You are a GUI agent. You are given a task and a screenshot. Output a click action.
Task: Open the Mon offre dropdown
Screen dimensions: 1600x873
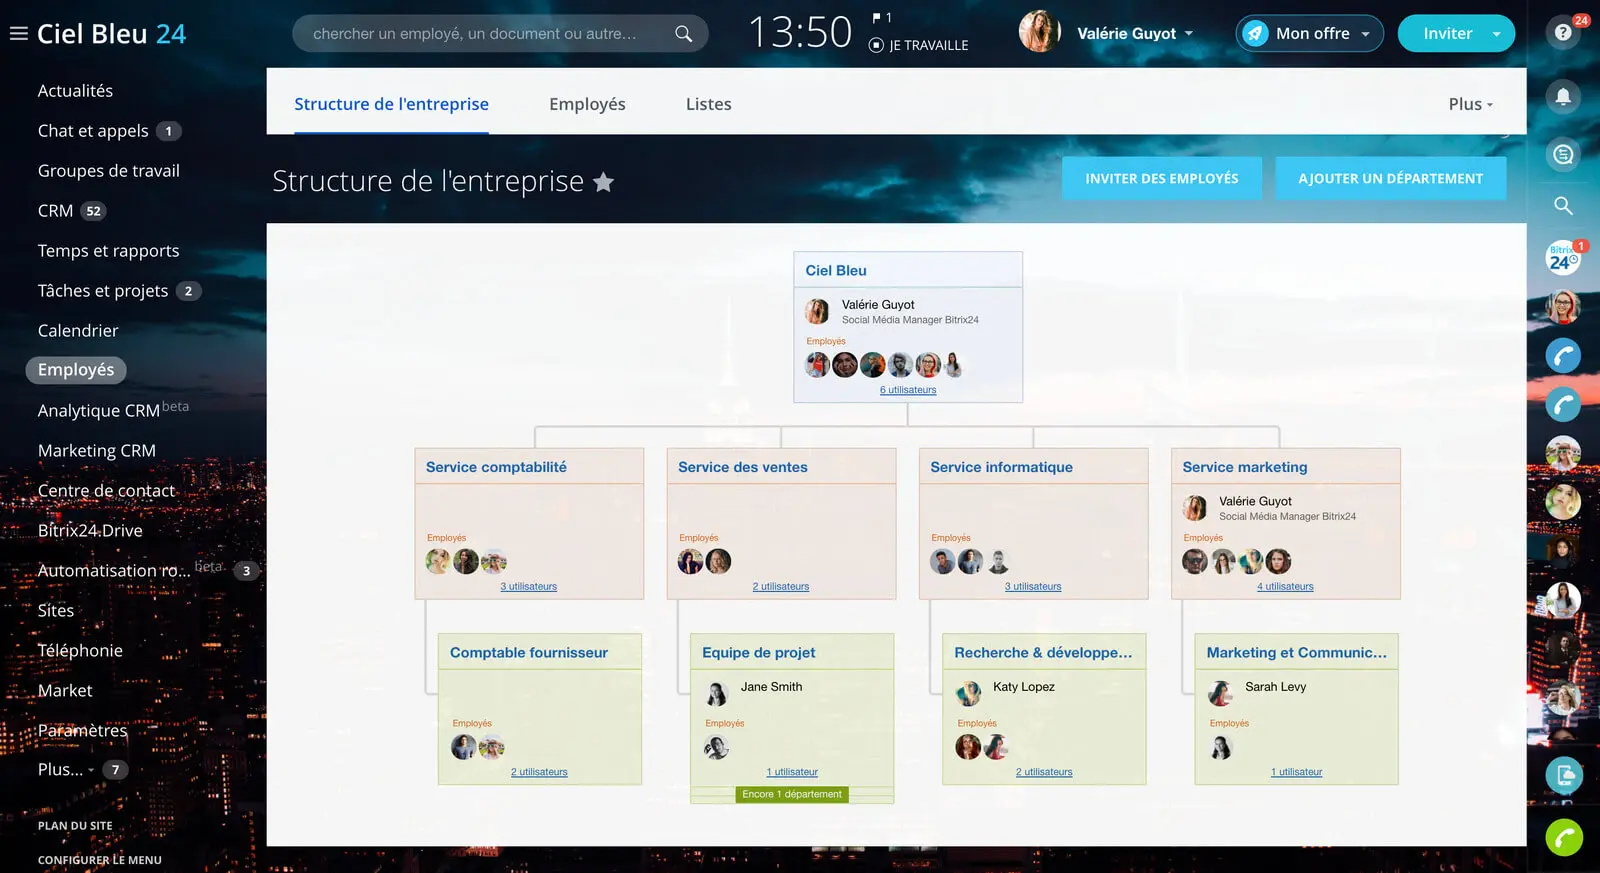point(1310,34)
